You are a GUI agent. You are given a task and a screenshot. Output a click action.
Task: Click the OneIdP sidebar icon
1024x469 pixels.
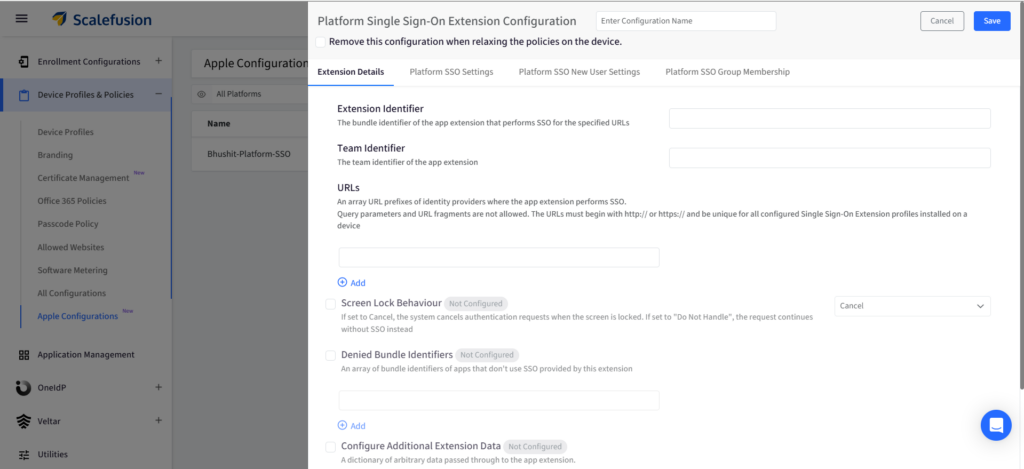23,387
